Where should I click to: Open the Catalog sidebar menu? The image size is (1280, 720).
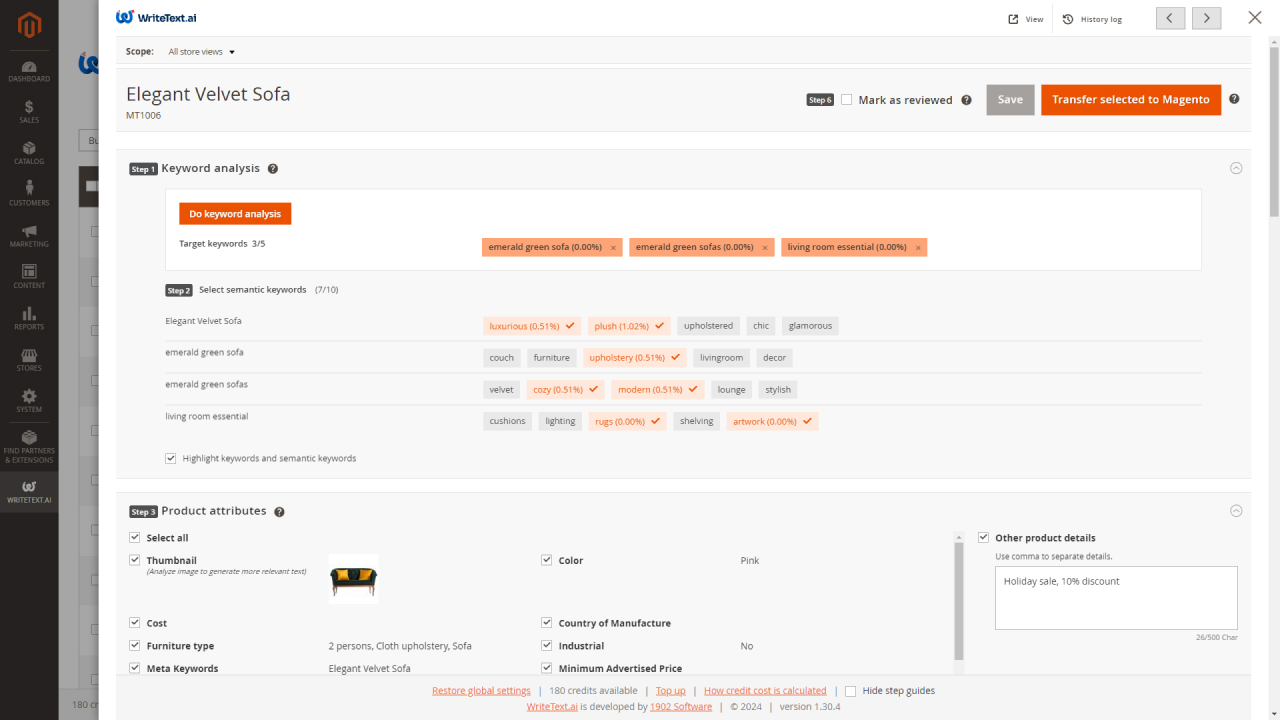[x=29, y=152]
